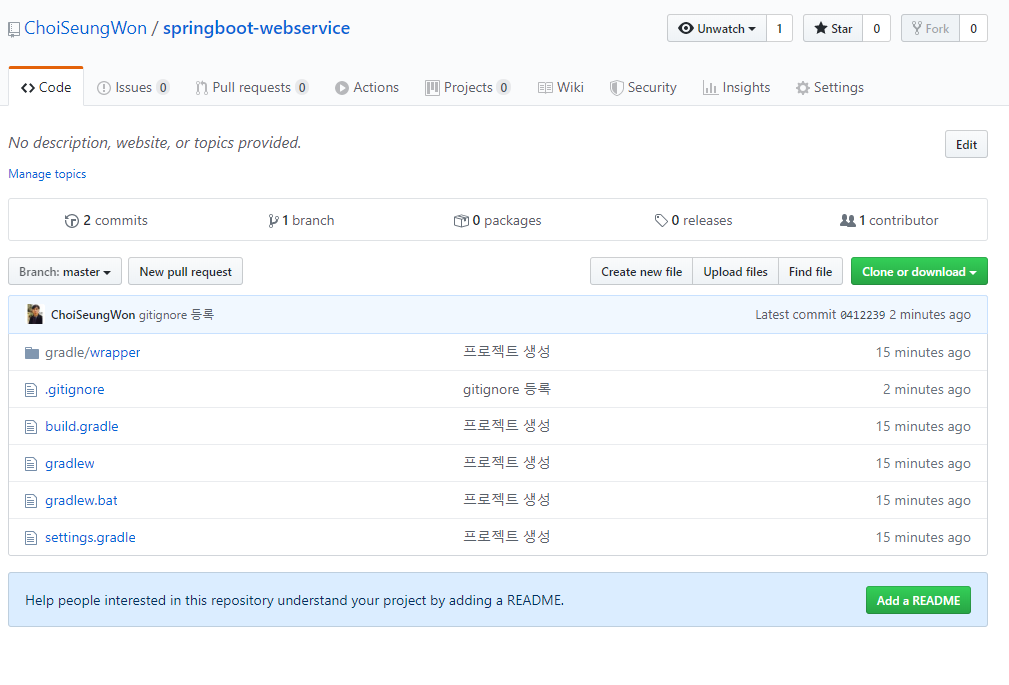Click ChoiSeungWon's avatar thumbnail in commit bar

click(x=35, y=314)
